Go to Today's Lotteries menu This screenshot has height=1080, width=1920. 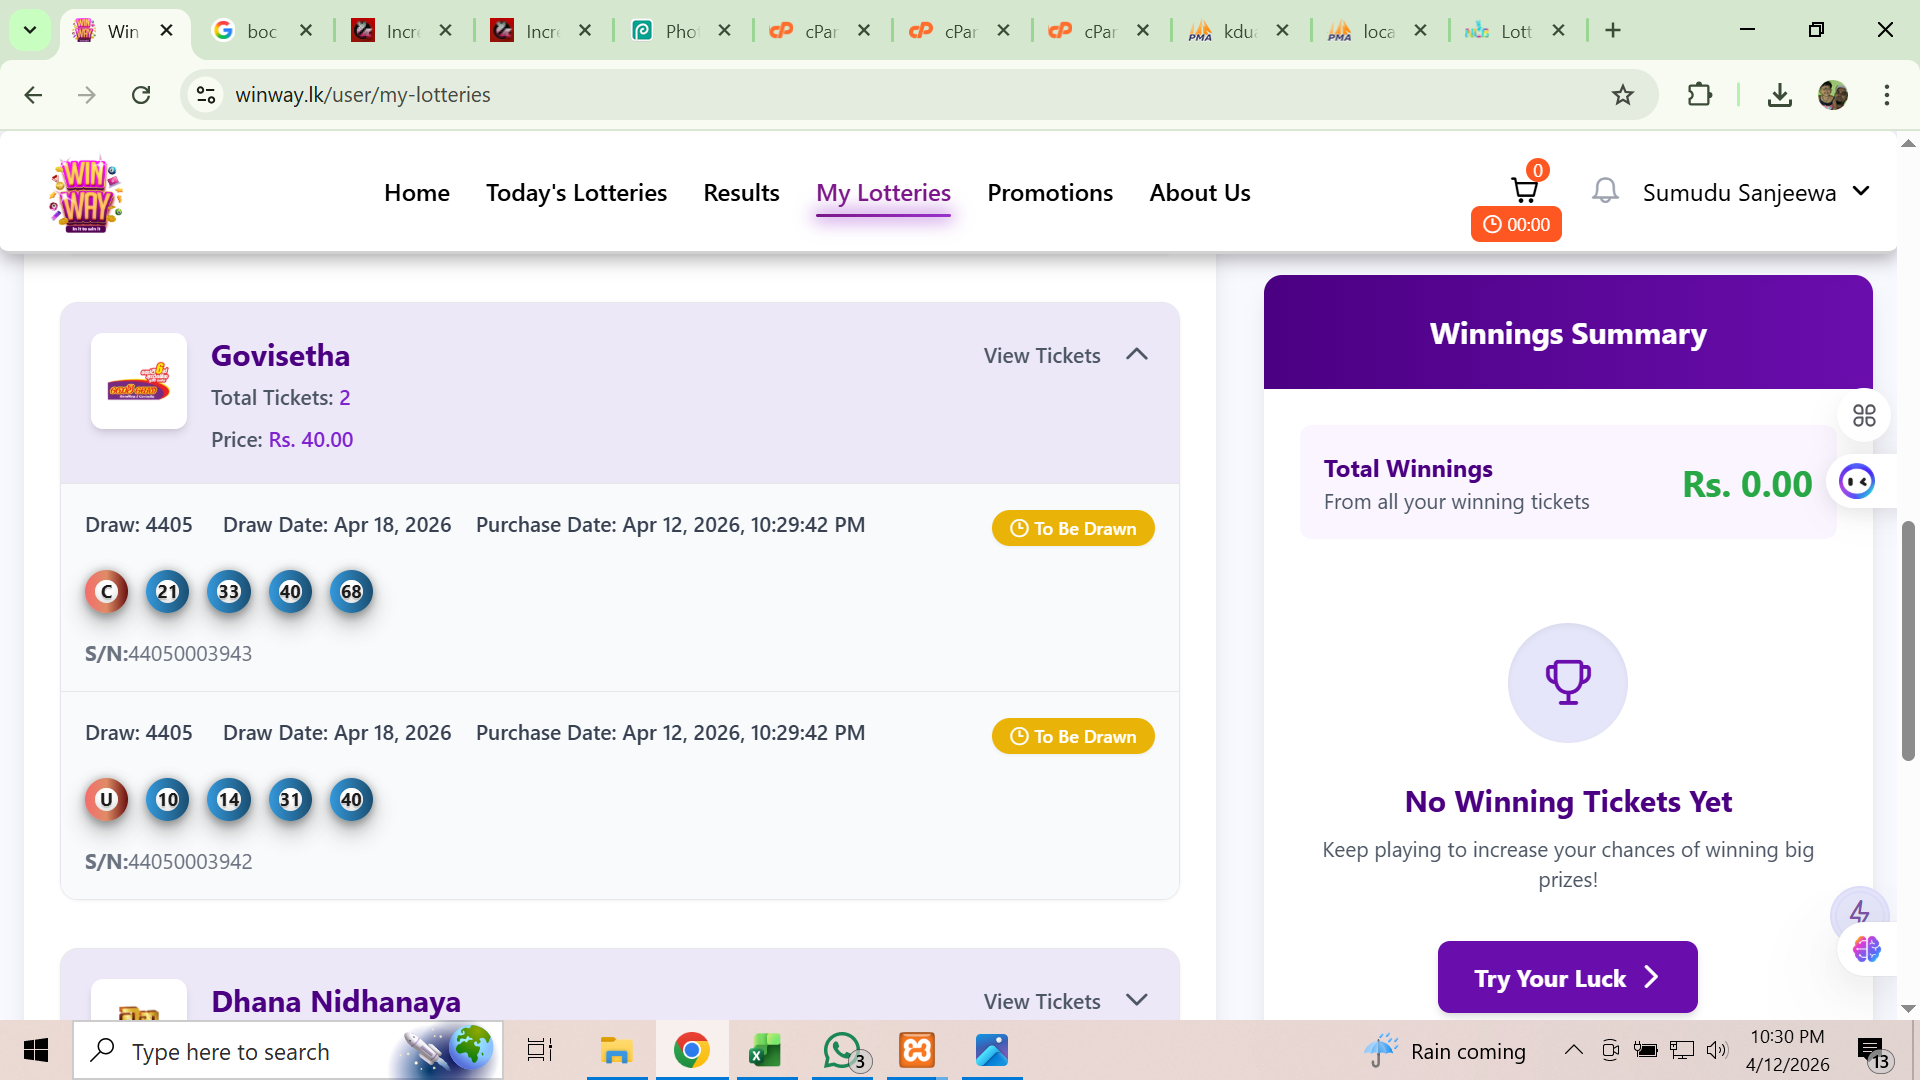point(576,192)
